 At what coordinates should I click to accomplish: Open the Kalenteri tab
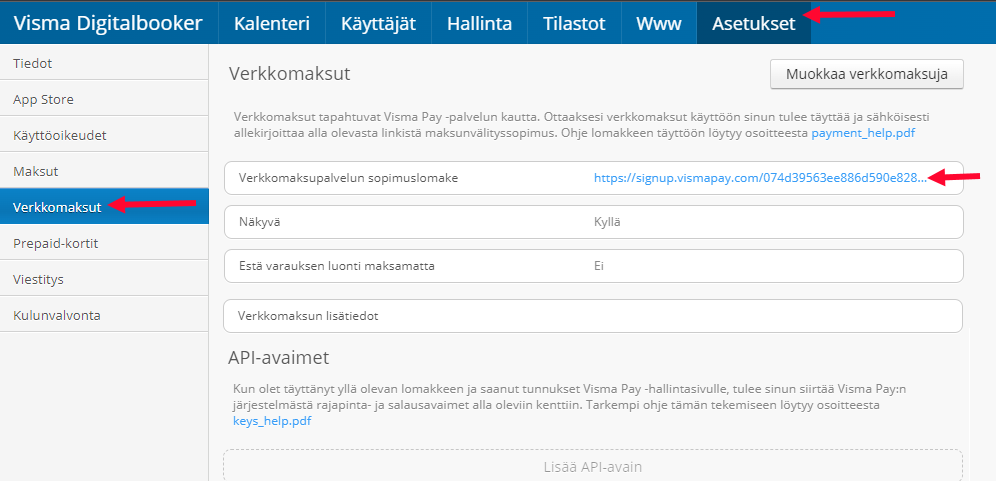point(272,24)
